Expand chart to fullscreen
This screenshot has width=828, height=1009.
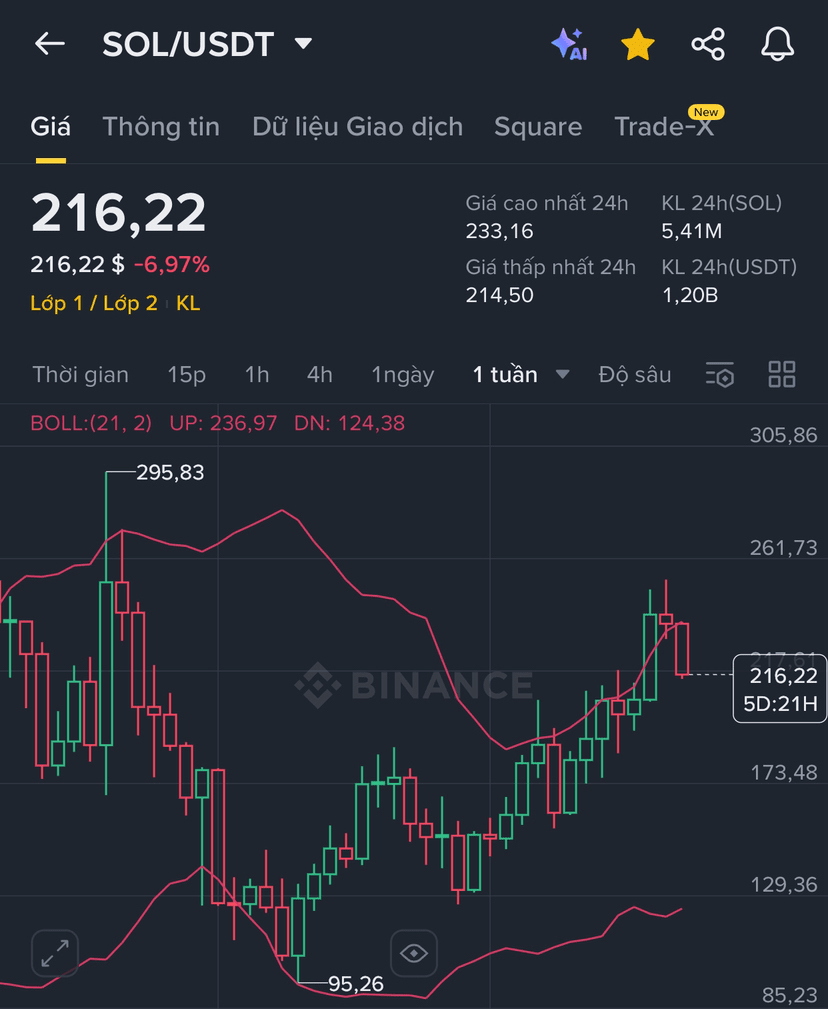coord(55,953)
